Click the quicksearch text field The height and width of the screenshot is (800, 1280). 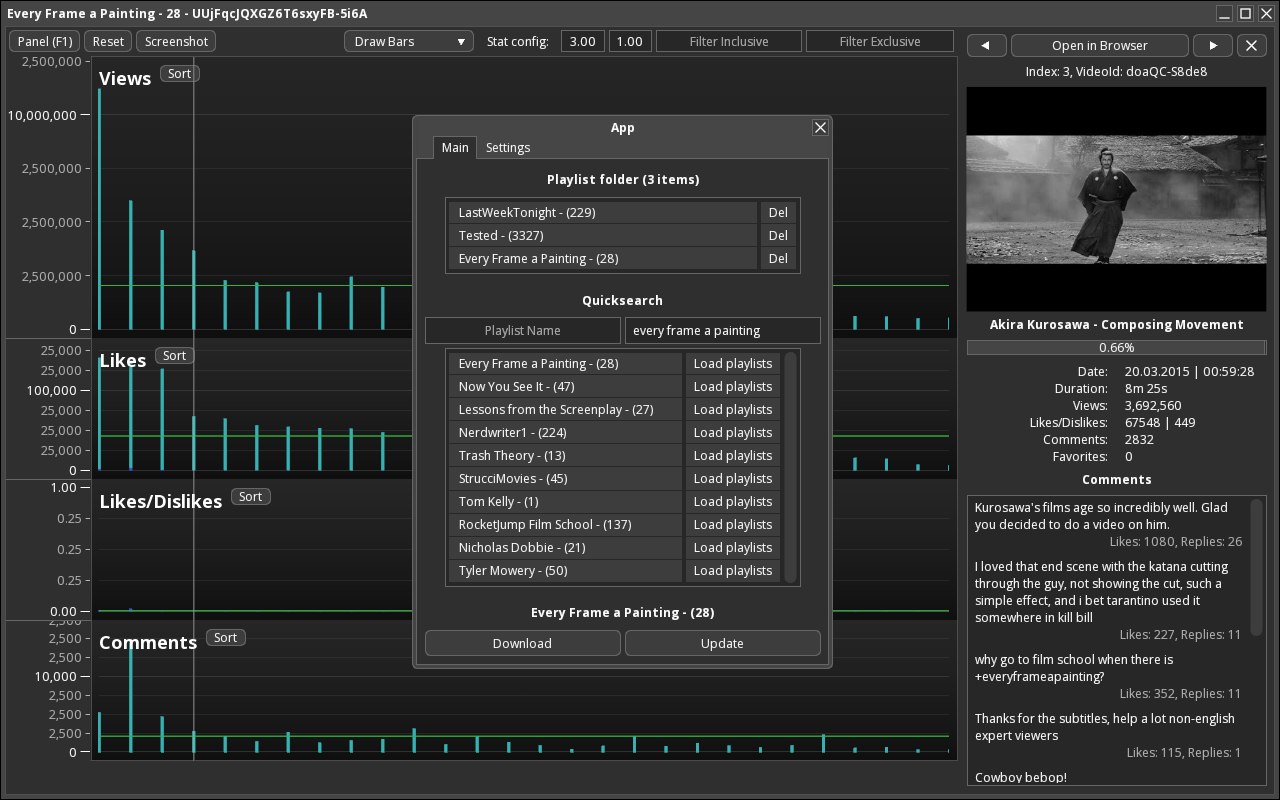tap(722, 330)
